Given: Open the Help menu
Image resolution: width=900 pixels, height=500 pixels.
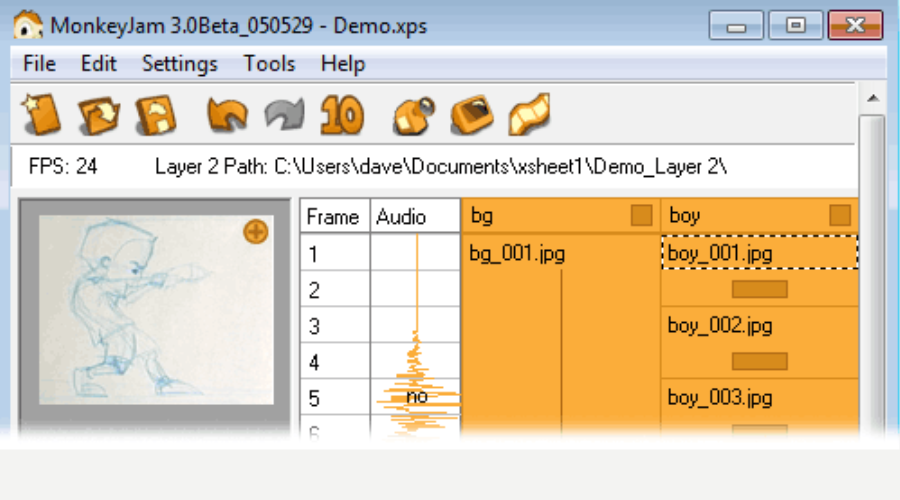Looking at the screenshot, I should point(343,64).
